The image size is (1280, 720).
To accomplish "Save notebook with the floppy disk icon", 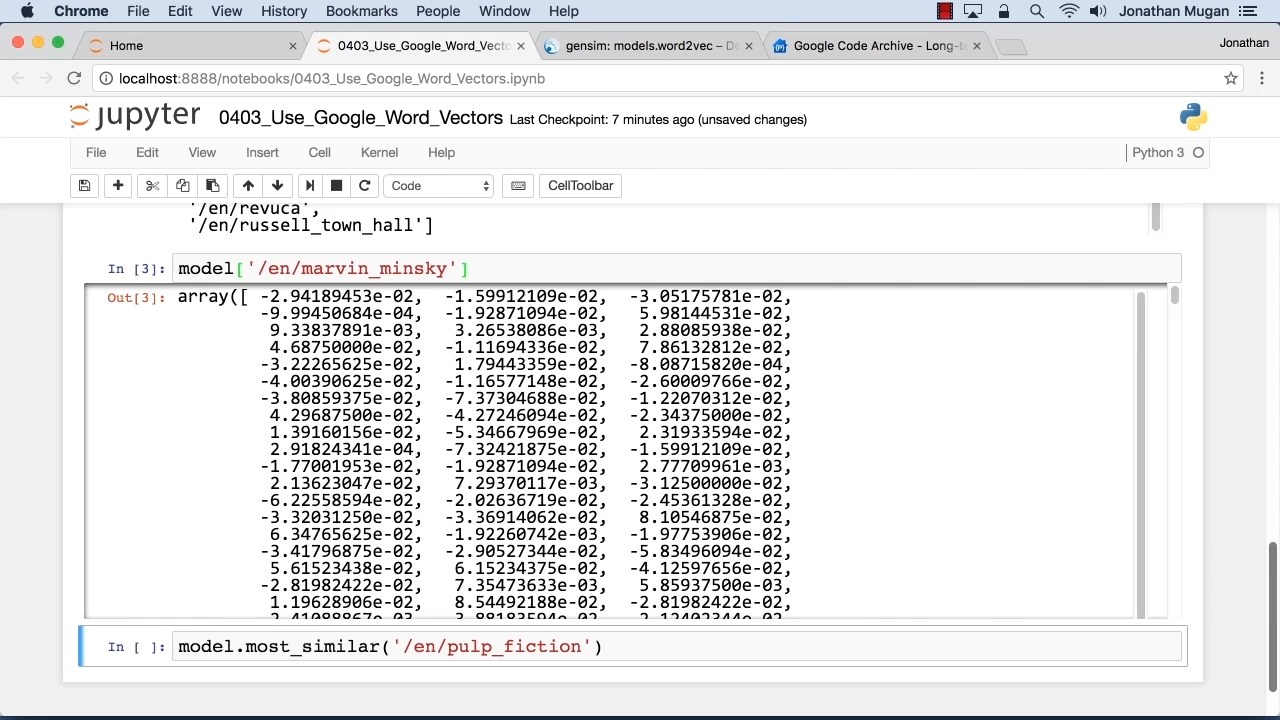I will coord(85,185).
